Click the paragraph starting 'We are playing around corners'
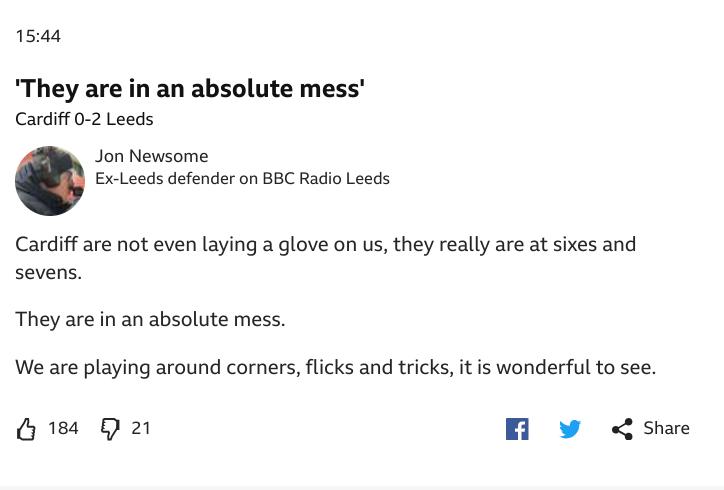Viewport: 724px width, 490px height. pos(336,368)
